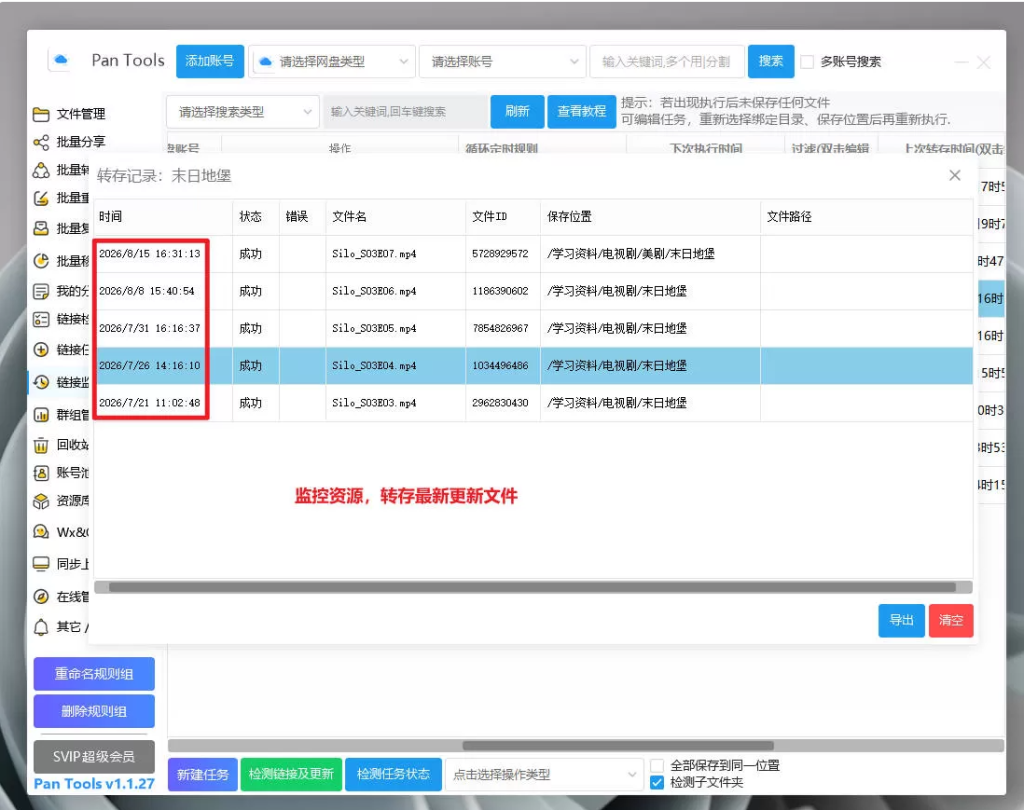Enable 全部保存到同一位置 checkbox
This screenshot has height=810, width=1024.
coord(658,765)
